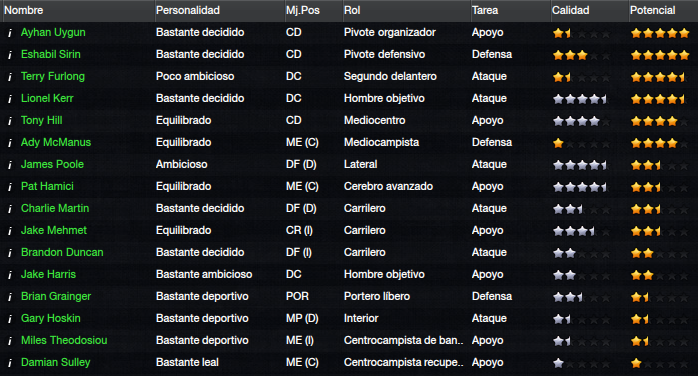Click info icon beside Eshabil Sirin

pos(9,55)
